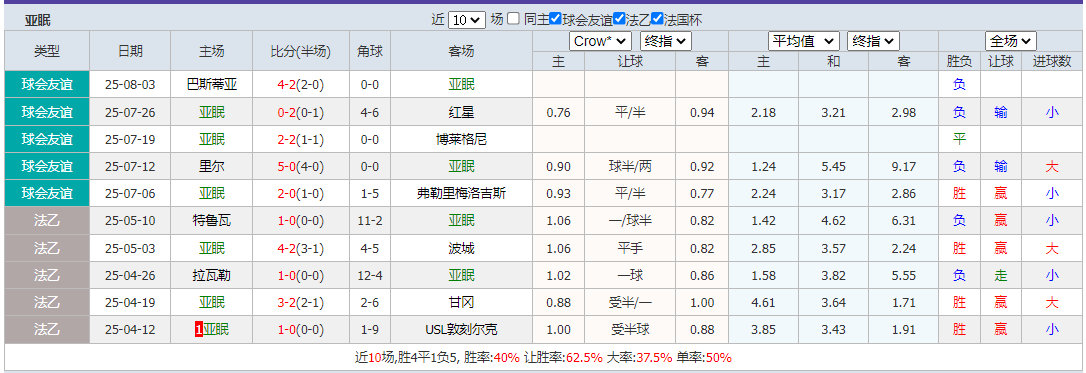
Task: Click the score 1-0 for 拉瓦勒 match
Action: [287, 275]
